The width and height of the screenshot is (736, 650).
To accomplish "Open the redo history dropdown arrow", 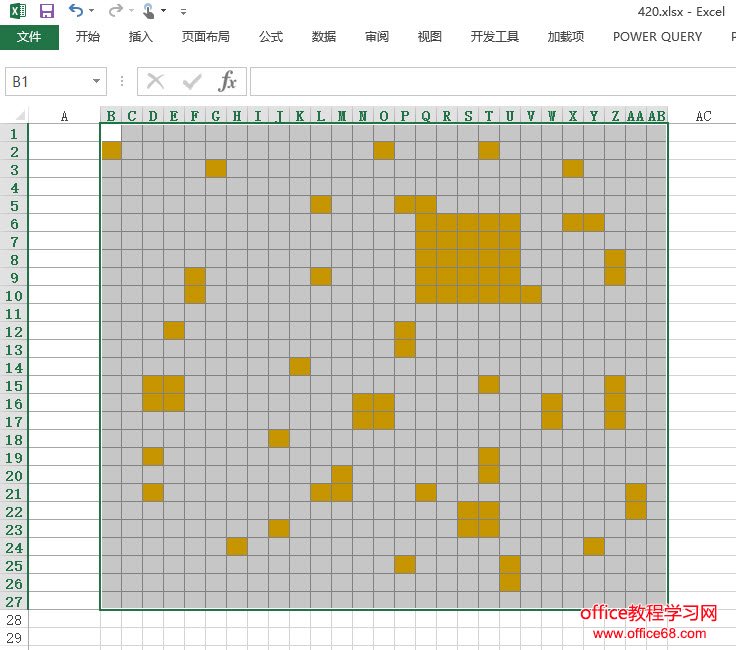I will [131, 10].
